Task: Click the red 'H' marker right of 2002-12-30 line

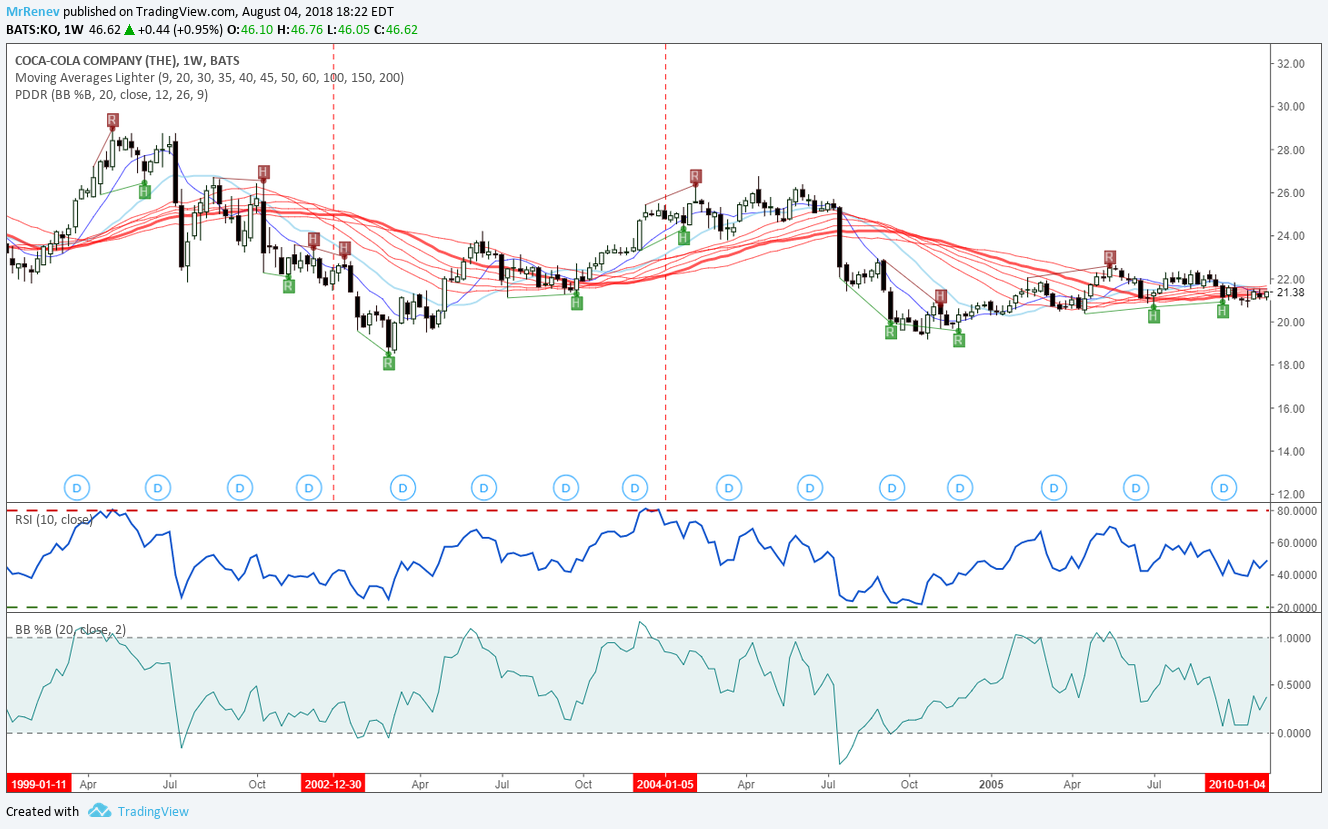Action: (x=344, y=248)
